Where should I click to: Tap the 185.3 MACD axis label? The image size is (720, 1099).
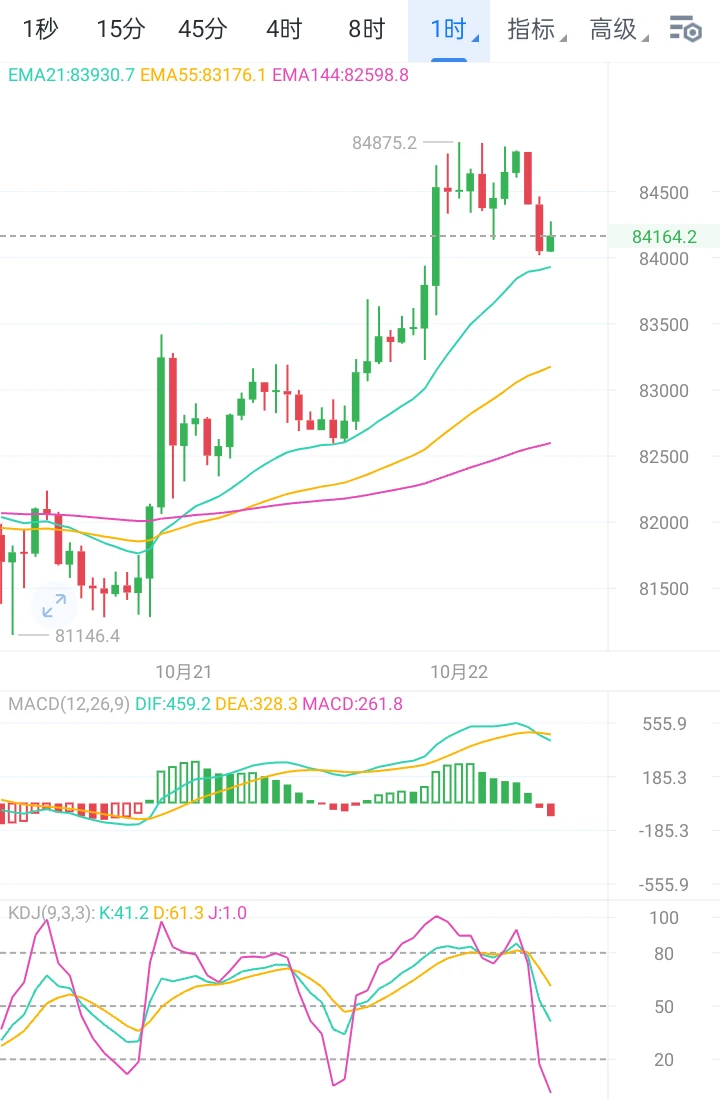pyautogui.click(x=665, y=777)
